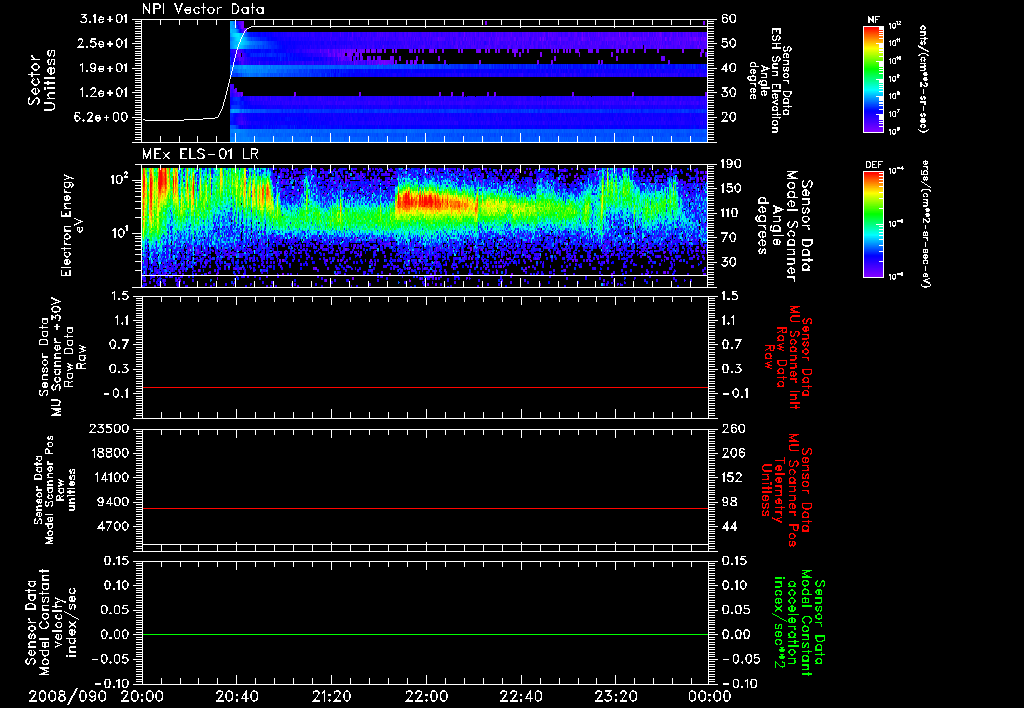Click the NF color bar units label
The width and height of the screenshot is (1024, 708).
(x=923, y=79)
